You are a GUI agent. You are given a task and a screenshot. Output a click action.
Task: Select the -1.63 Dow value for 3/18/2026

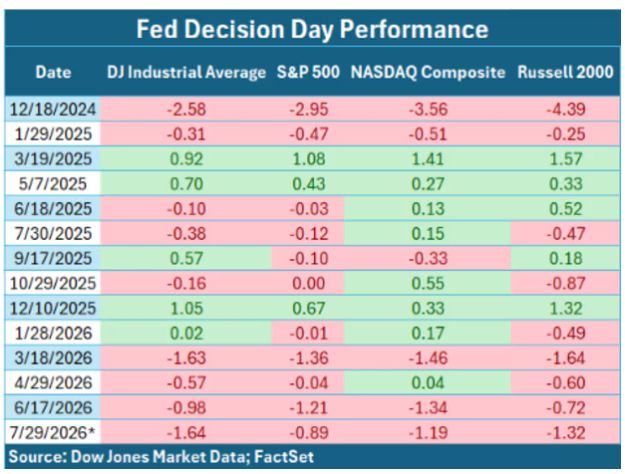coord(187,358)
